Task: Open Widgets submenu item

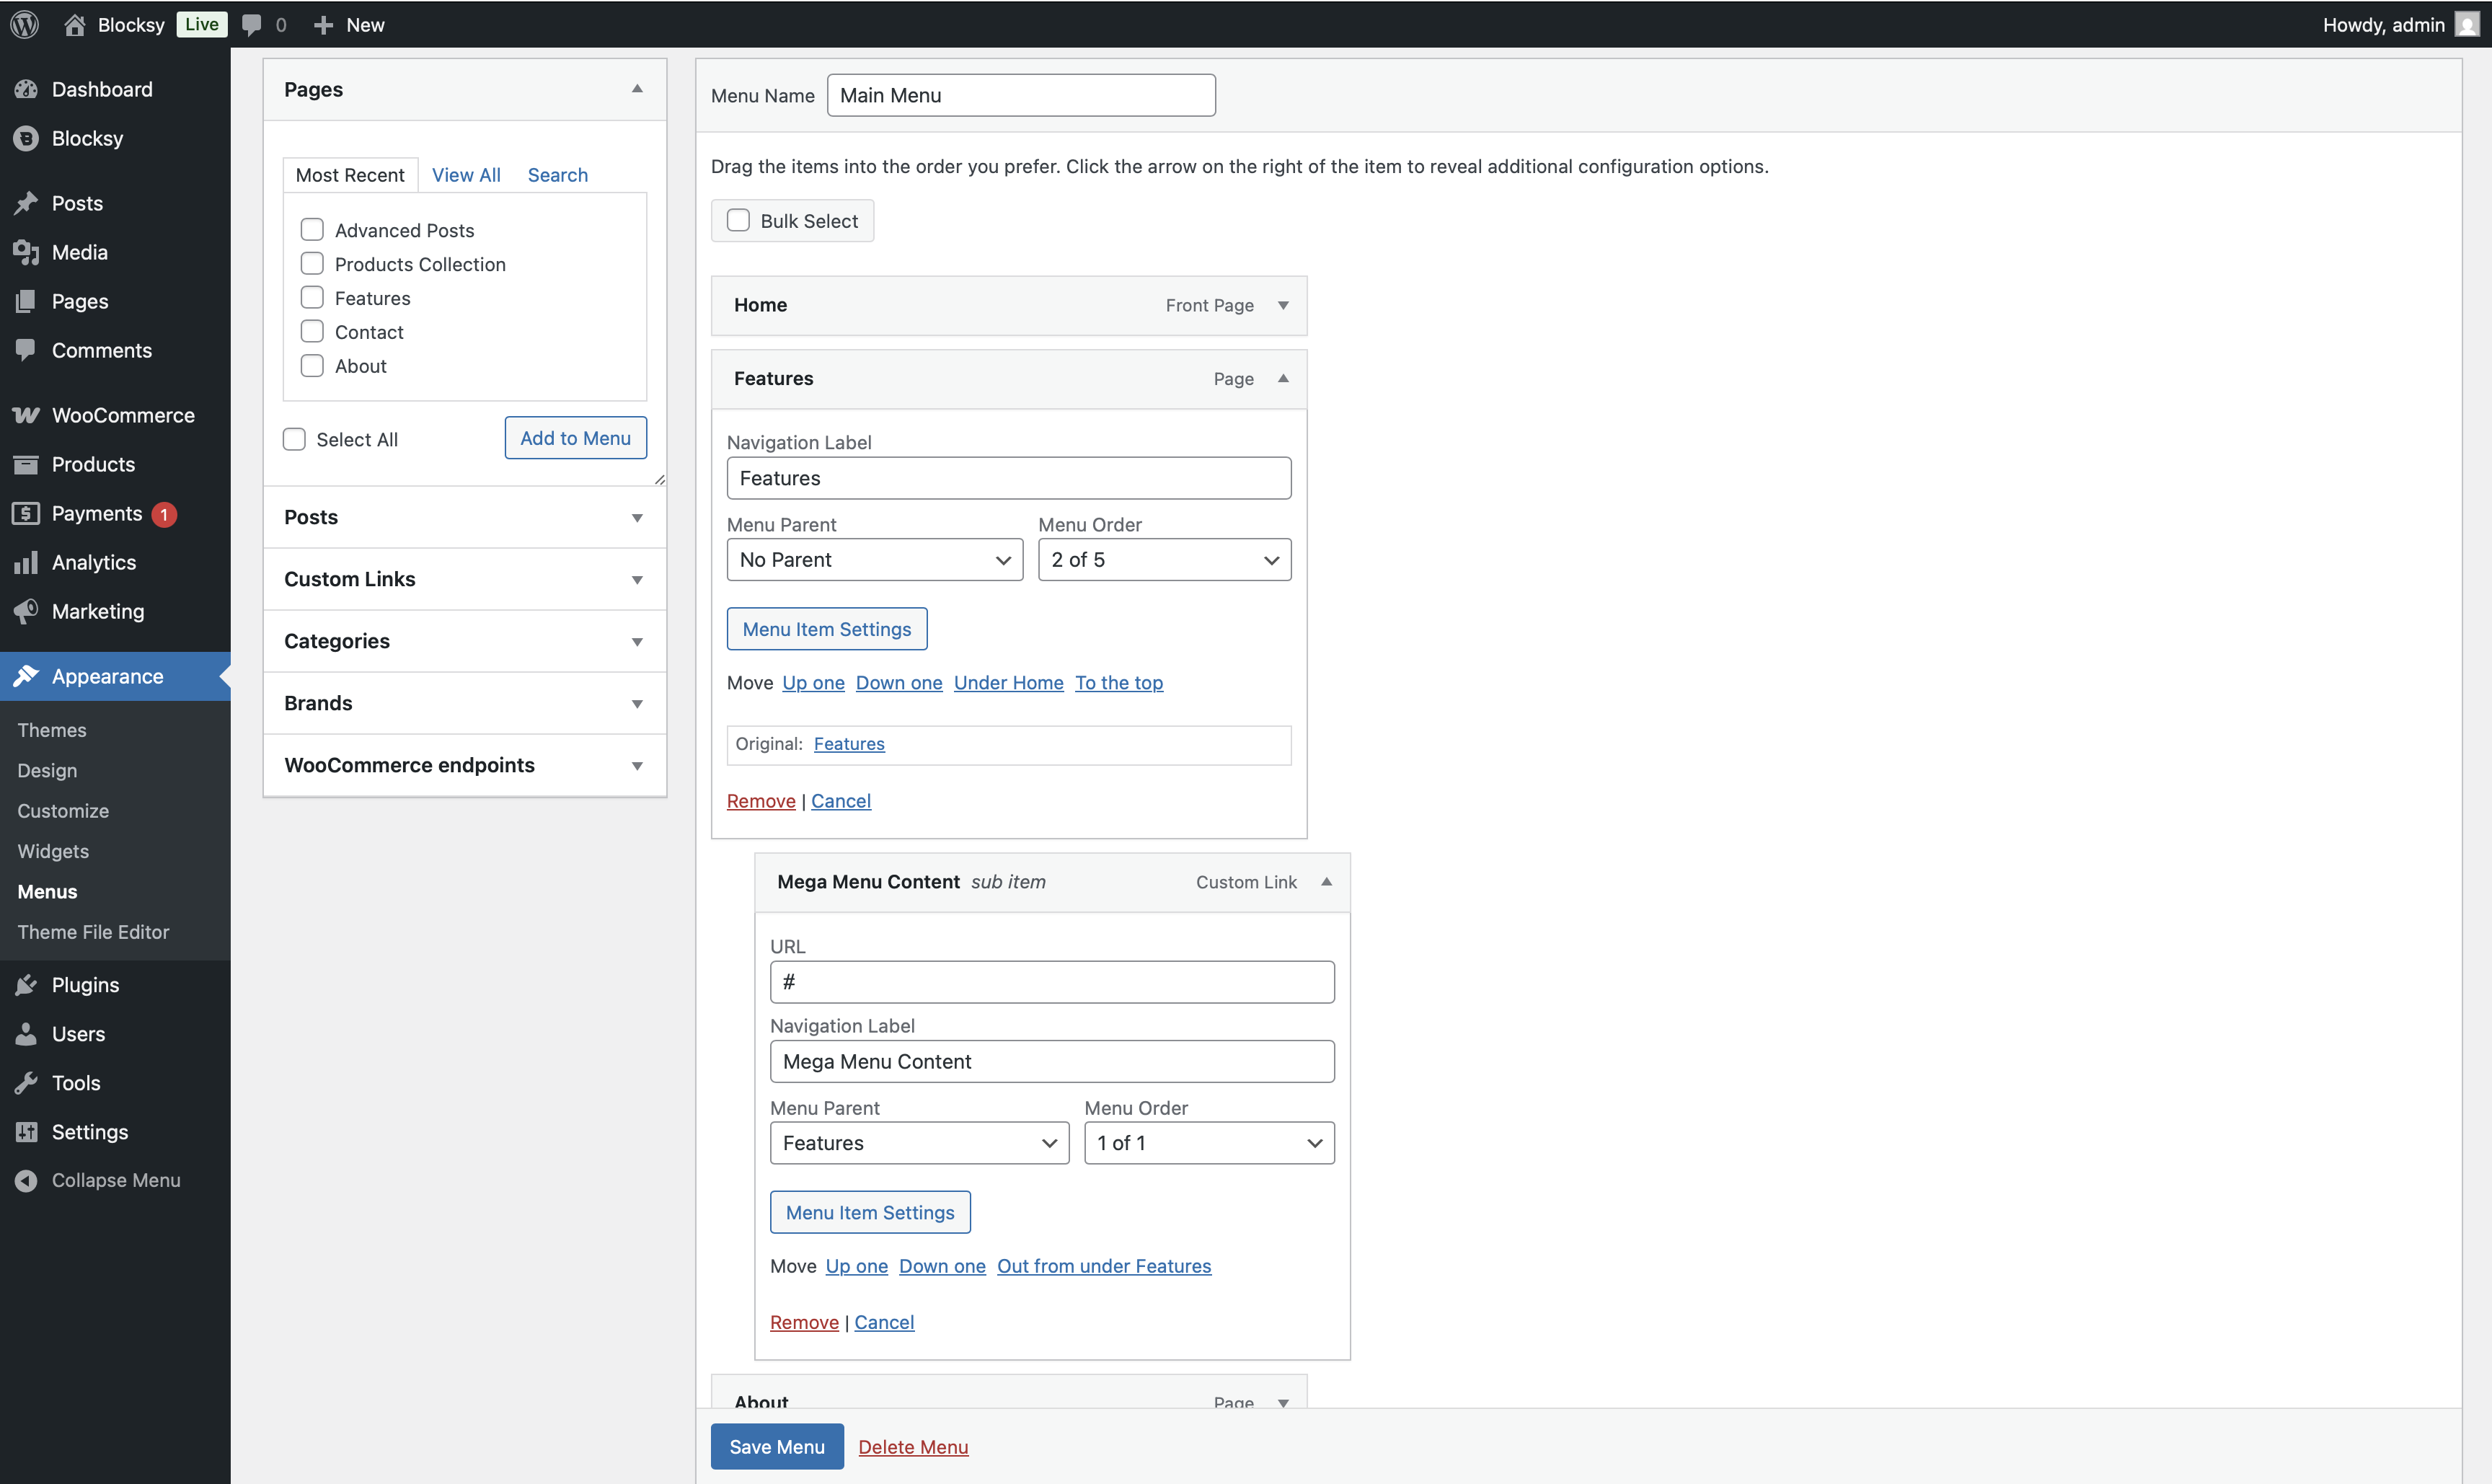Action: [x=53, y=851]
